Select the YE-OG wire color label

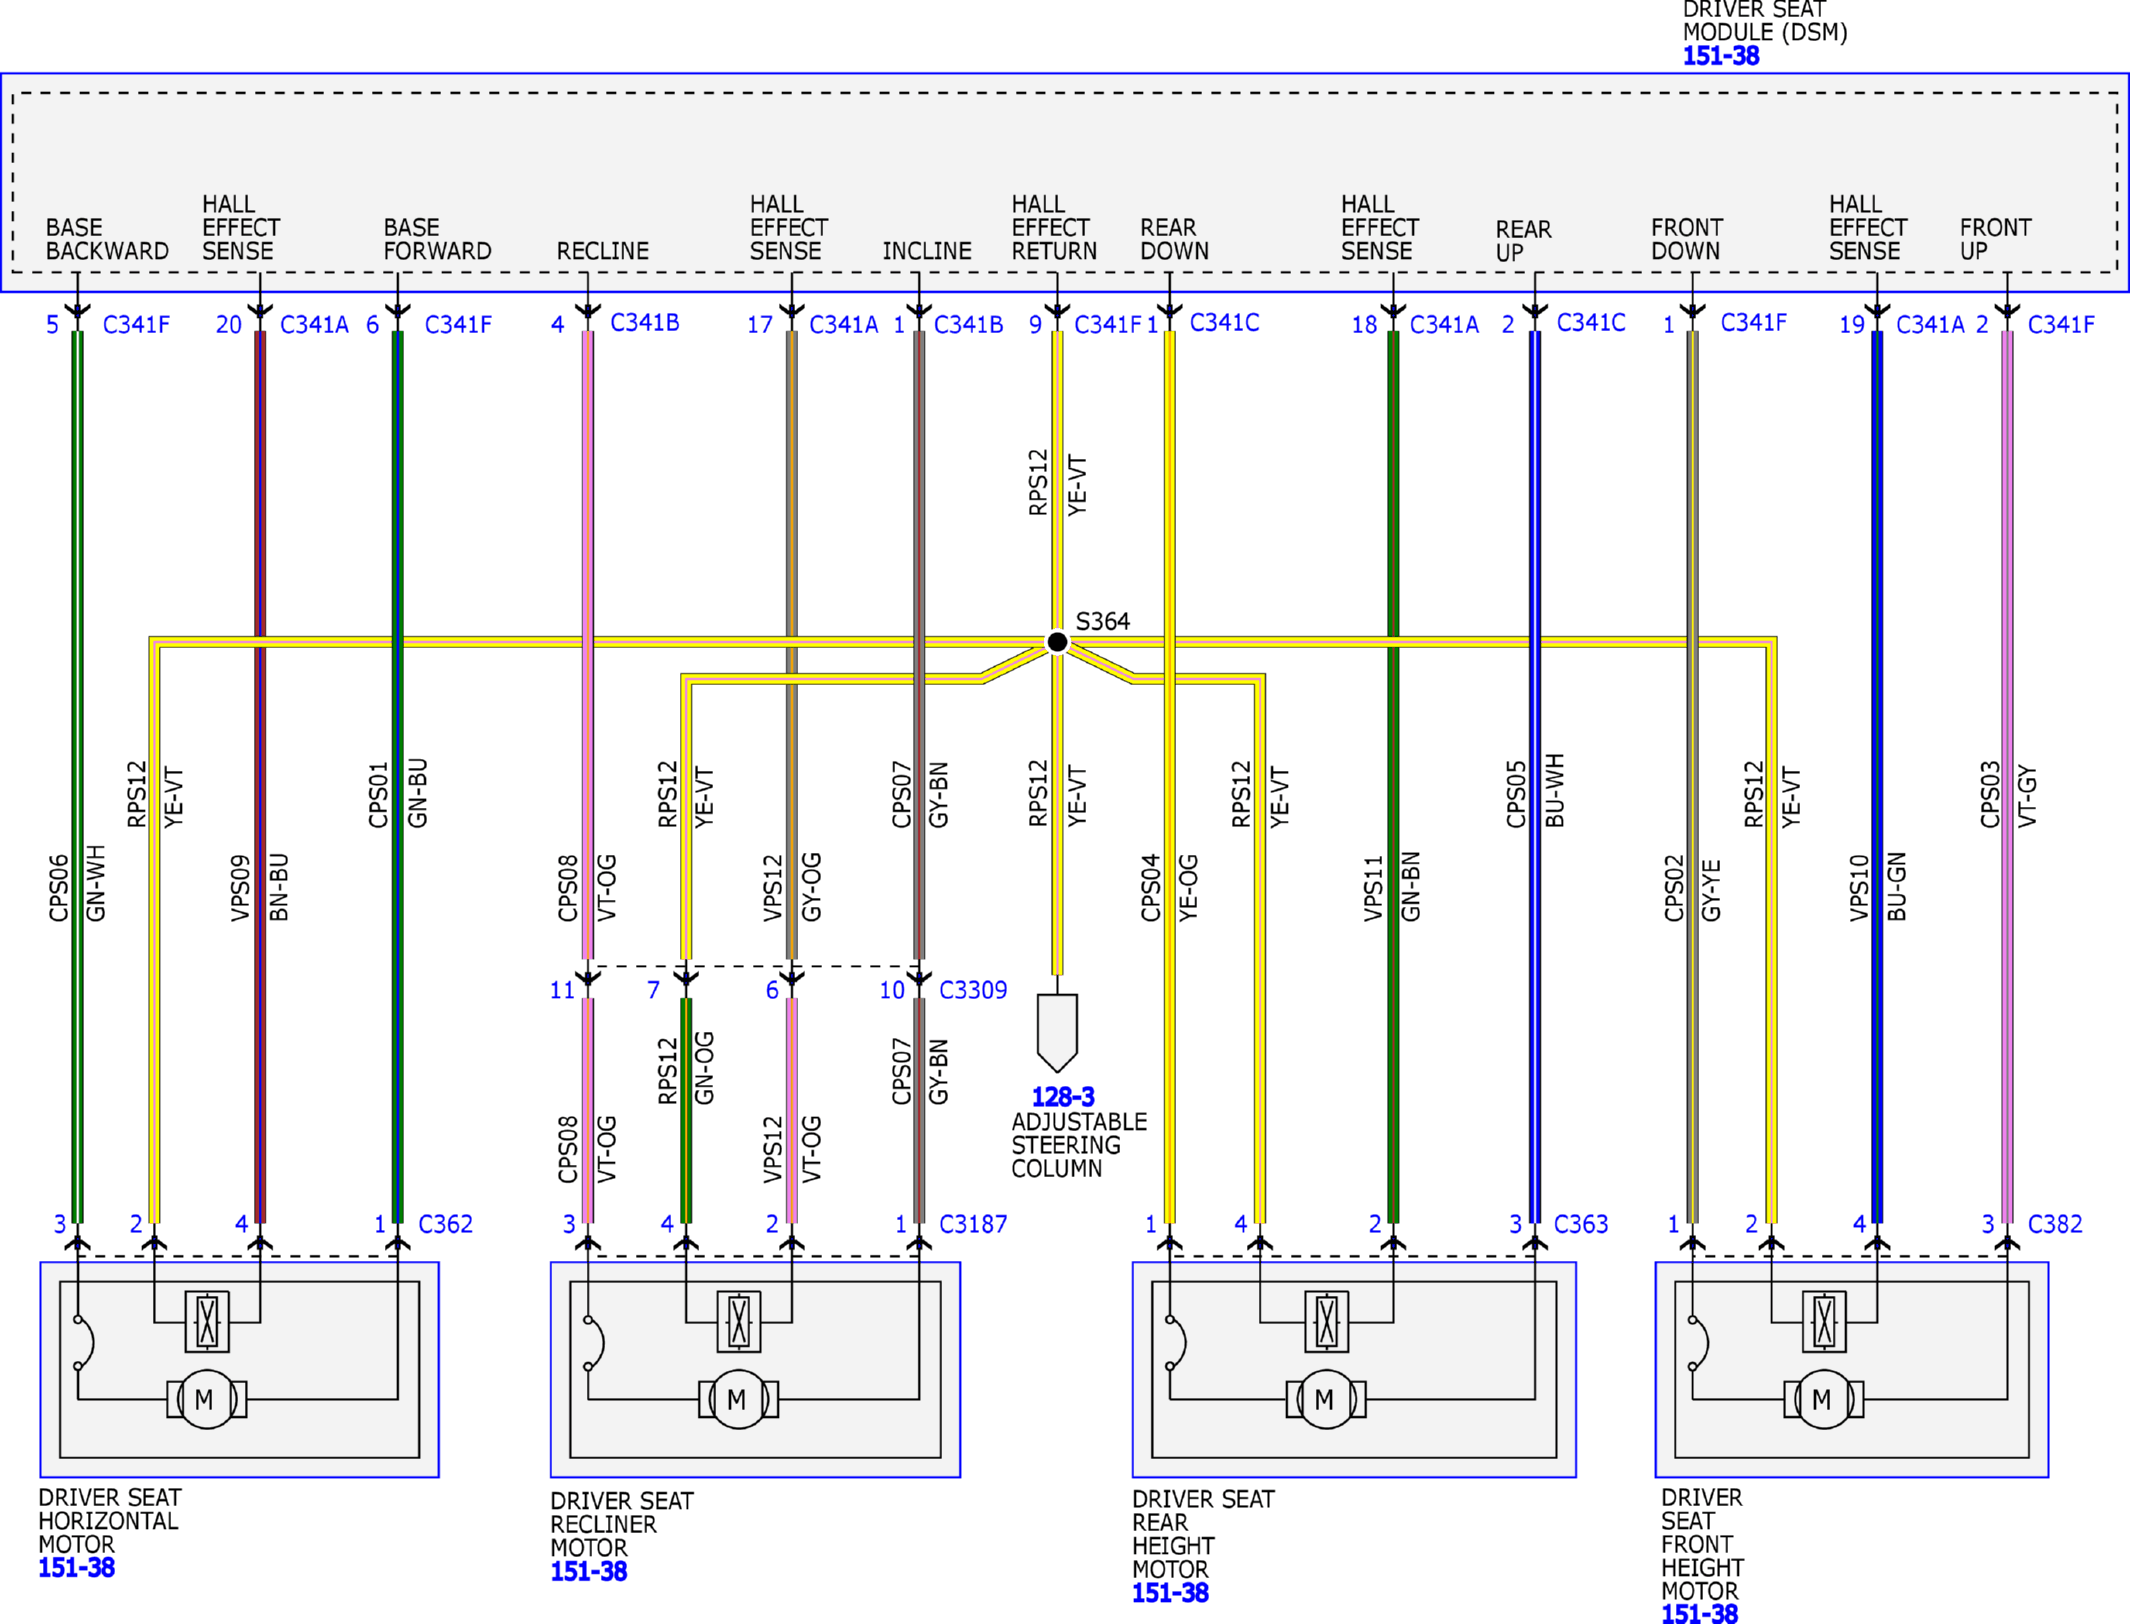pos(1188,888)
